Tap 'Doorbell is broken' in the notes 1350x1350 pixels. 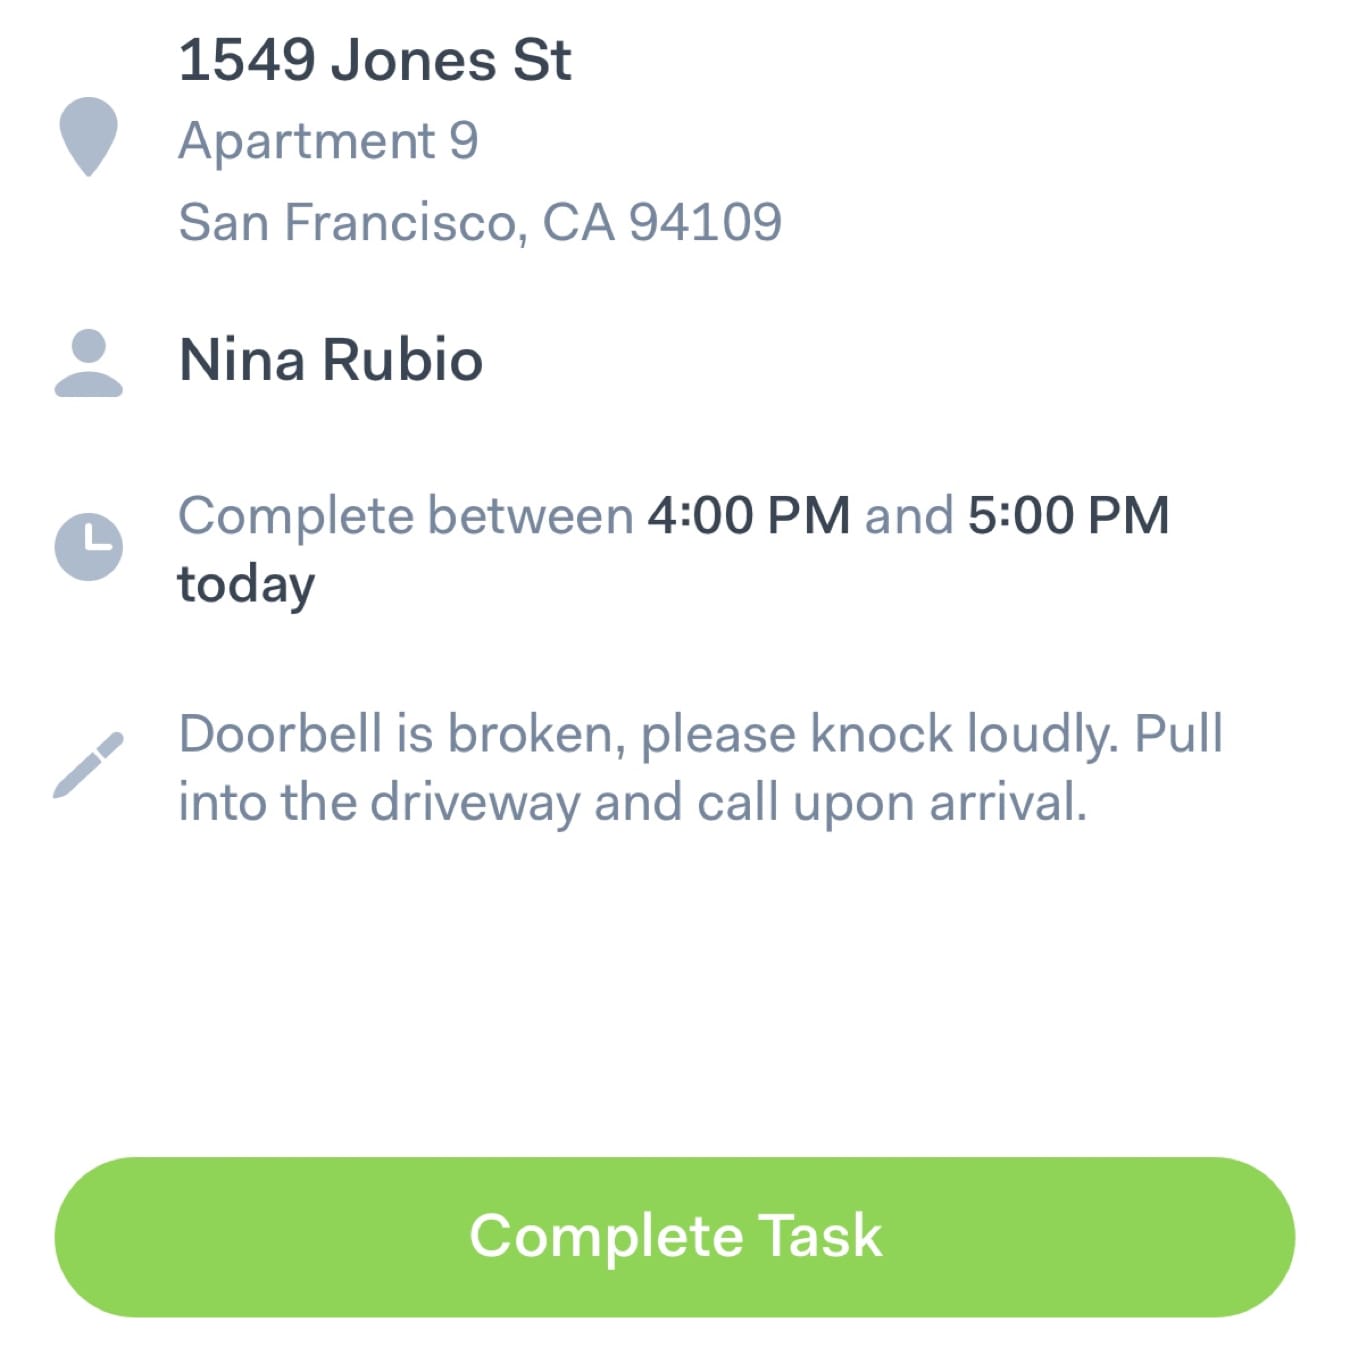point(402,734)
